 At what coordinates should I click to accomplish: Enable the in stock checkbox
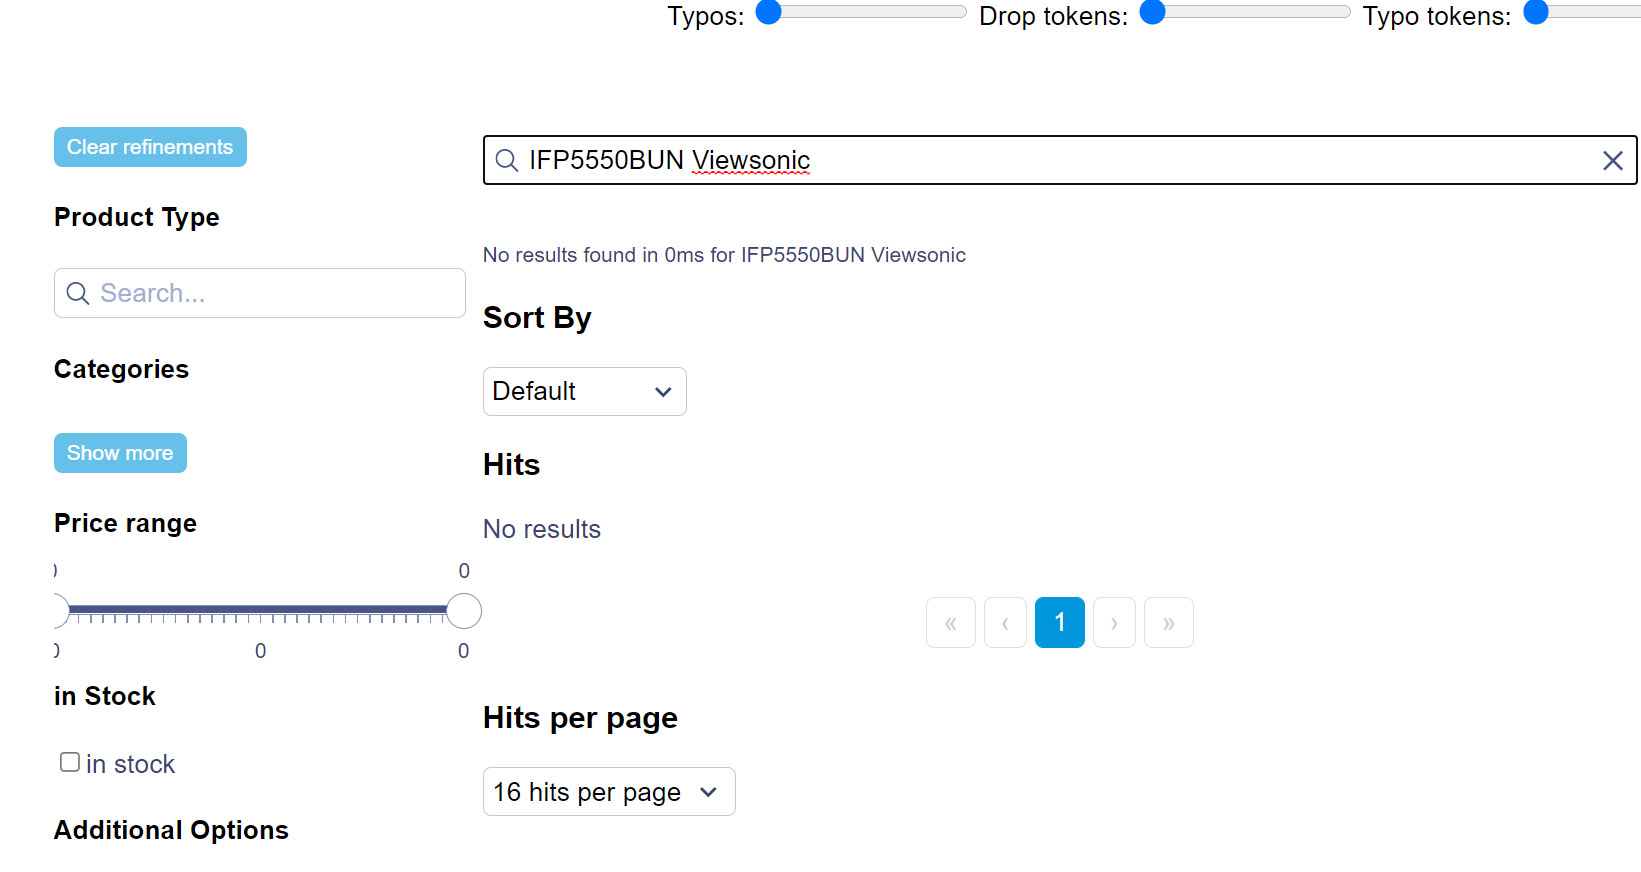(69, 761)
